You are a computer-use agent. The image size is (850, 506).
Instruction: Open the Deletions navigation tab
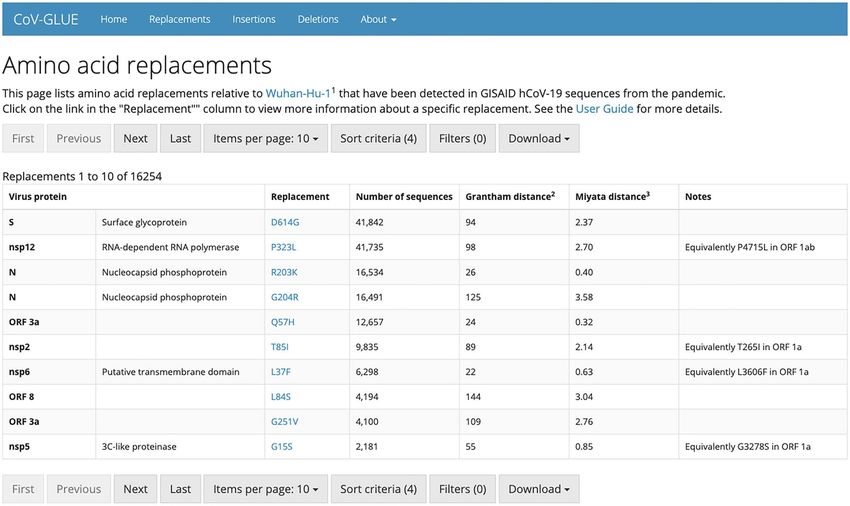point(318,20)
